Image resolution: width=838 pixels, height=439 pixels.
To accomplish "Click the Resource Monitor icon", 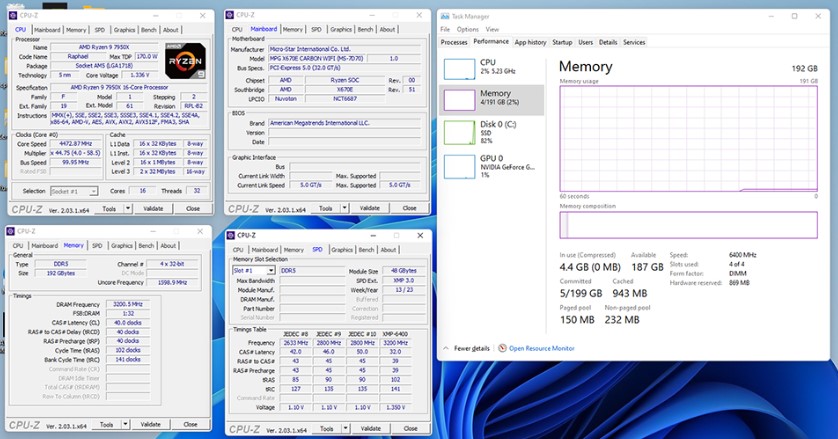I will click(503, 348).
